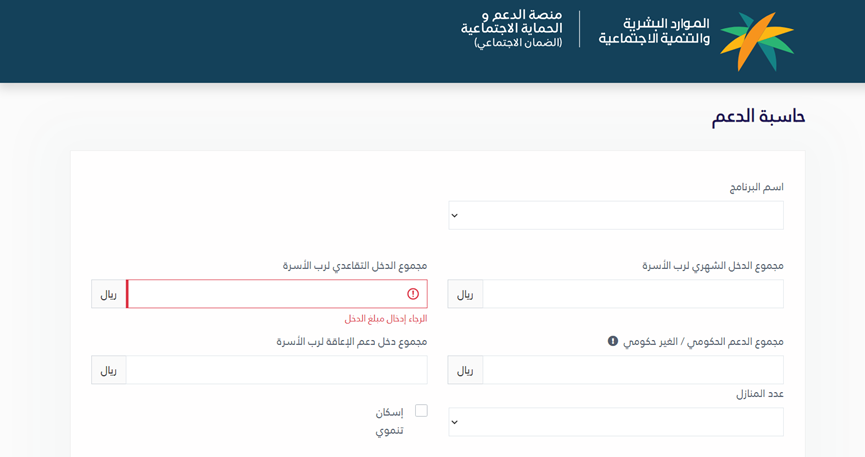Expand the عدد المنازل dropdown
Image resolution: width=865 pixels, height=457 pixels.
click(615, 422)
